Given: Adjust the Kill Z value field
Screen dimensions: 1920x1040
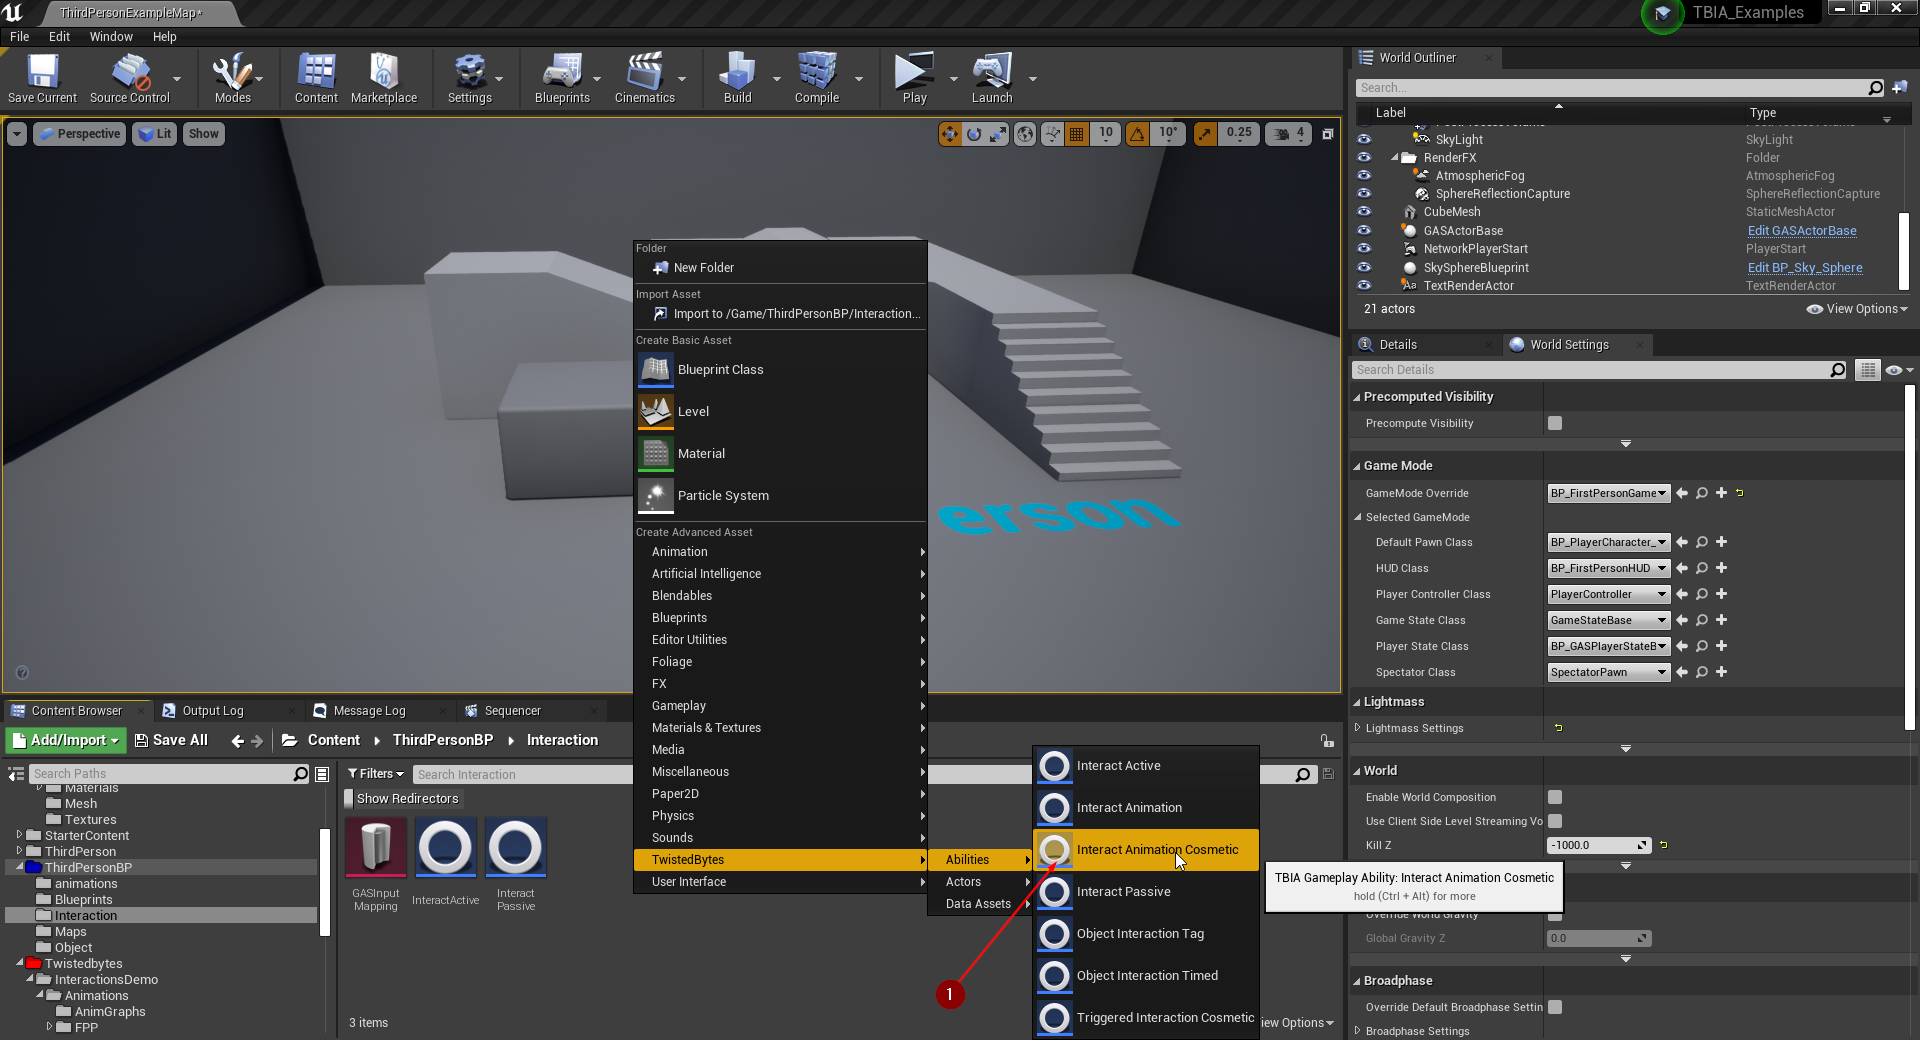Looking at the screenshot, I should [x=1598, y=845].
